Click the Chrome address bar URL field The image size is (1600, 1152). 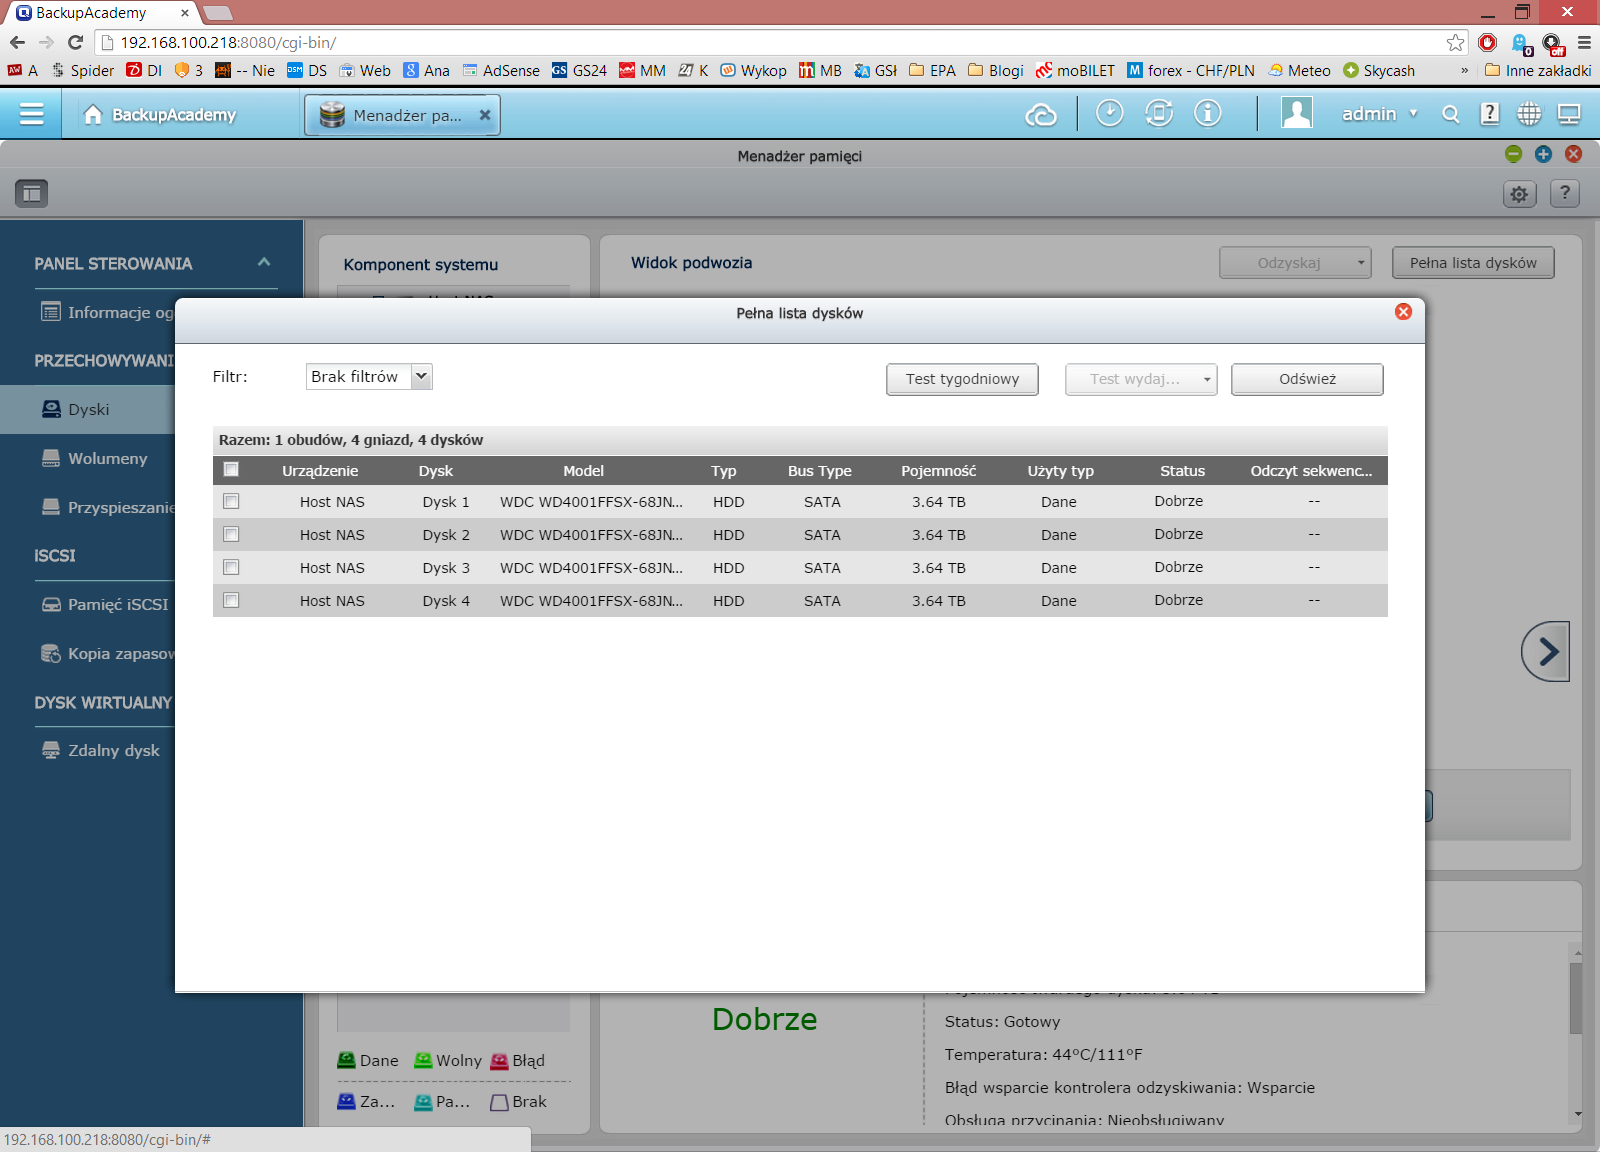click(x=780, y=42)
